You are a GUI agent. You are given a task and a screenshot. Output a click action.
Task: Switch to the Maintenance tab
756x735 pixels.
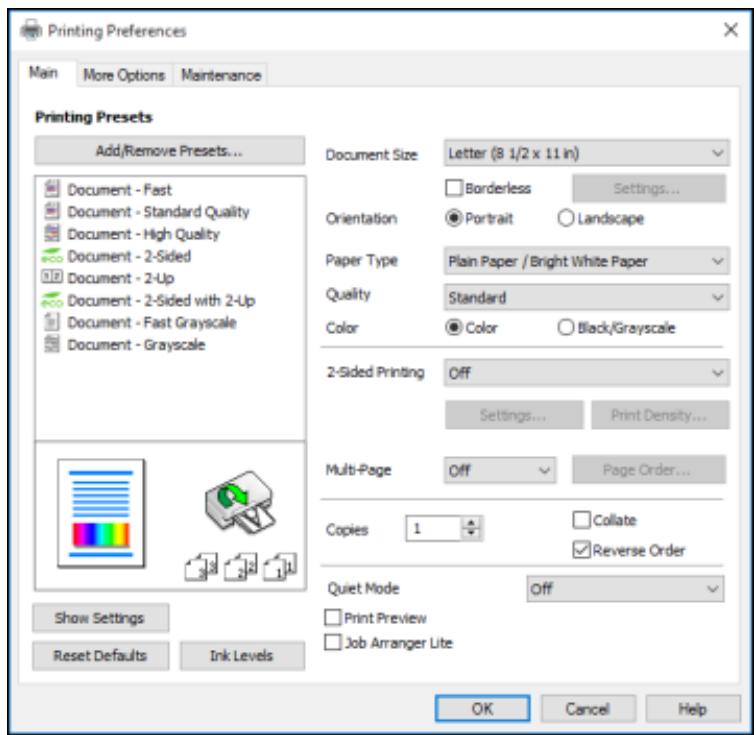221,75
